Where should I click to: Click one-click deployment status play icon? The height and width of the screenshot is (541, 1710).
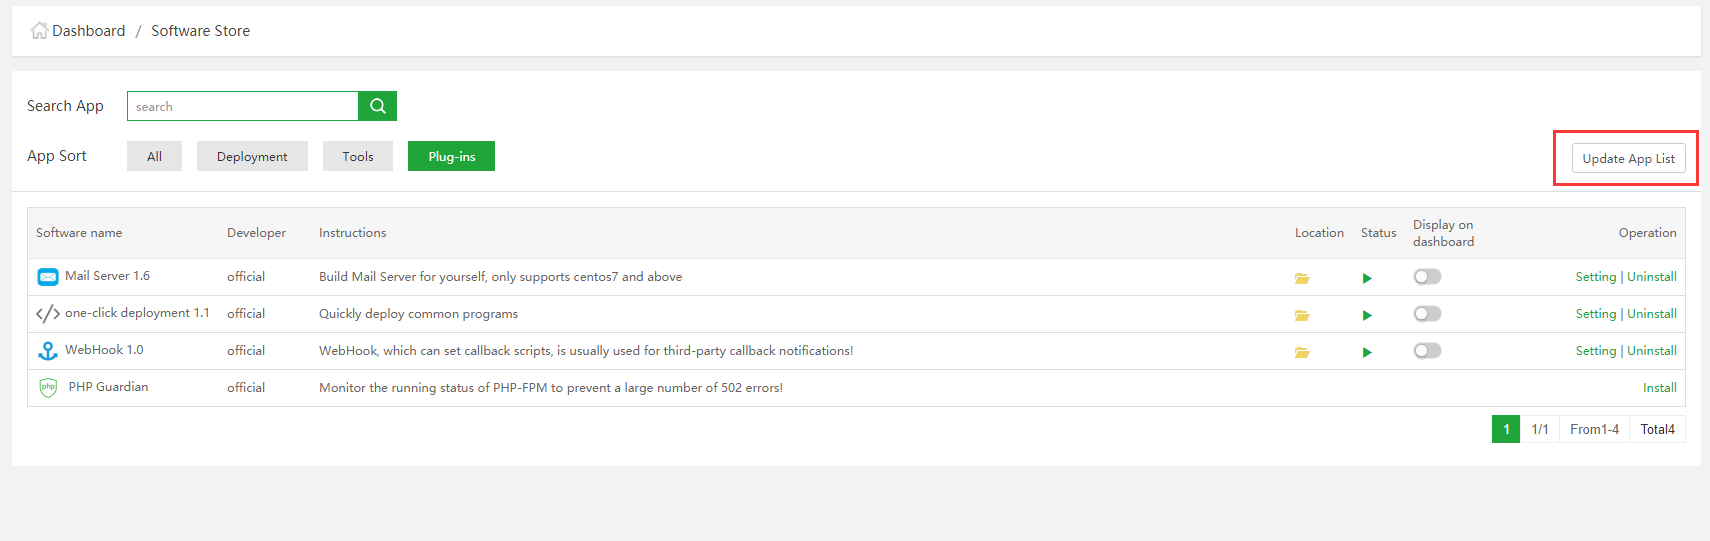coord(1367,315)
